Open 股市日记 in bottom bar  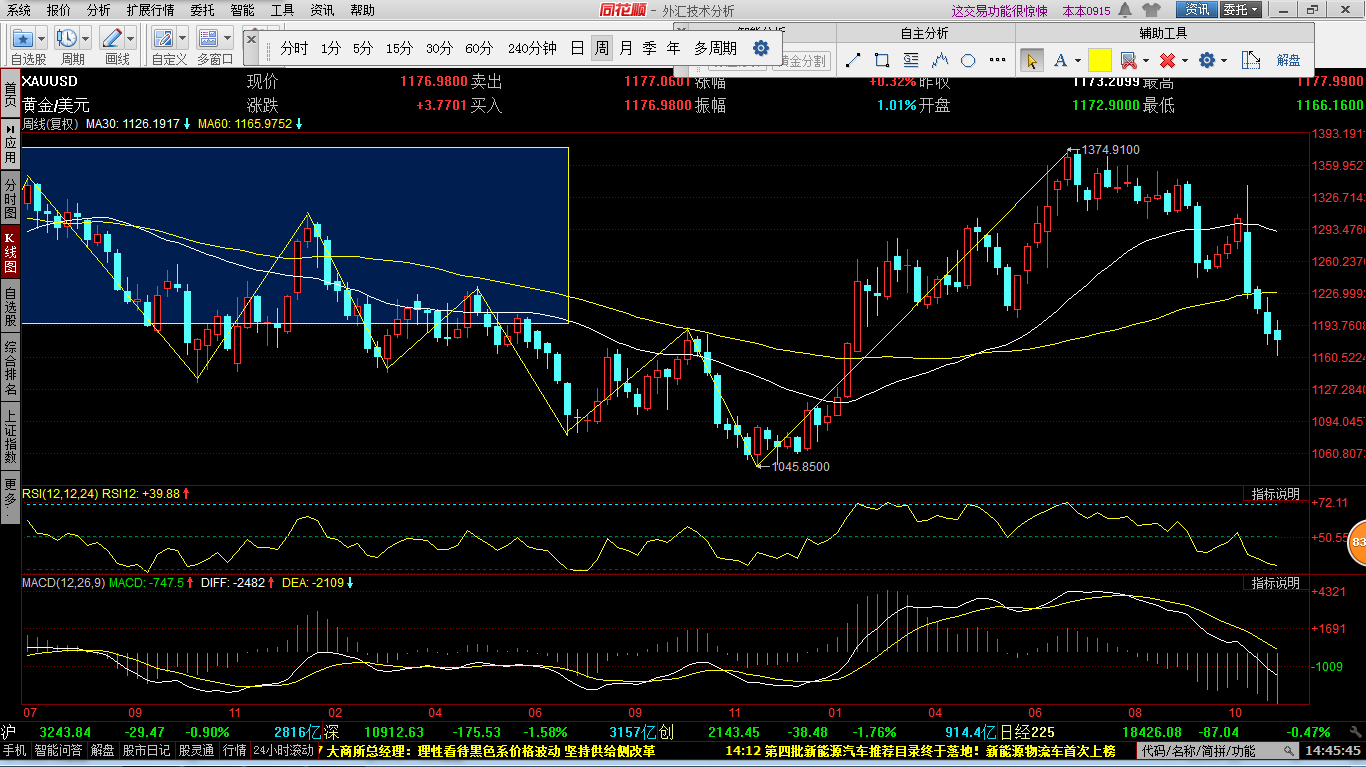(x=148, y=750)
